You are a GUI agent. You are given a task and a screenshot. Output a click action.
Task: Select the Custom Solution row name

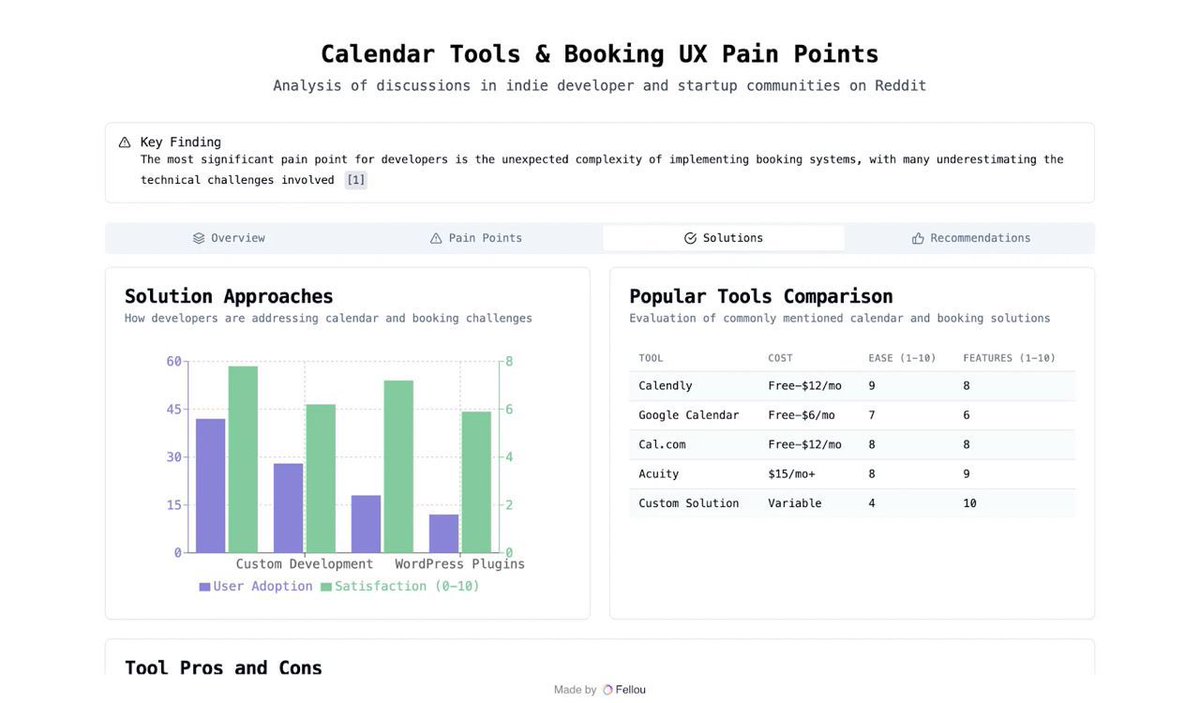pyautogui.click(x=689, y=503)
